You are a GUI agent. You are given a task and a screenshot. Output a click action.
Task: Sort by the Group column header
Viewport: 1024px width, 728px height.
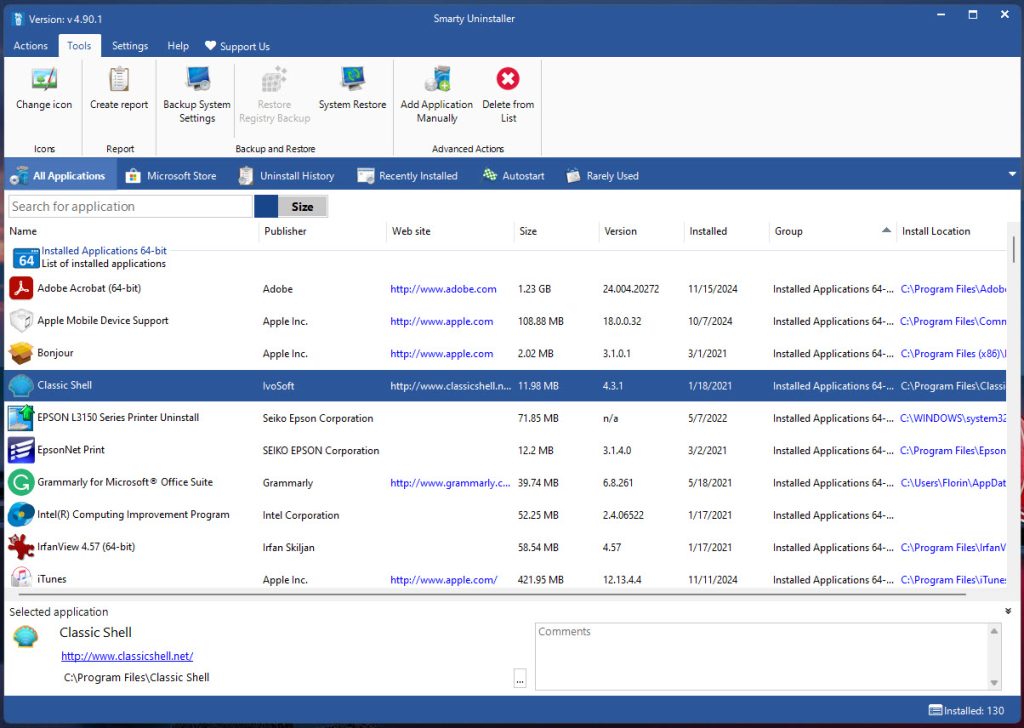(833, 231)
